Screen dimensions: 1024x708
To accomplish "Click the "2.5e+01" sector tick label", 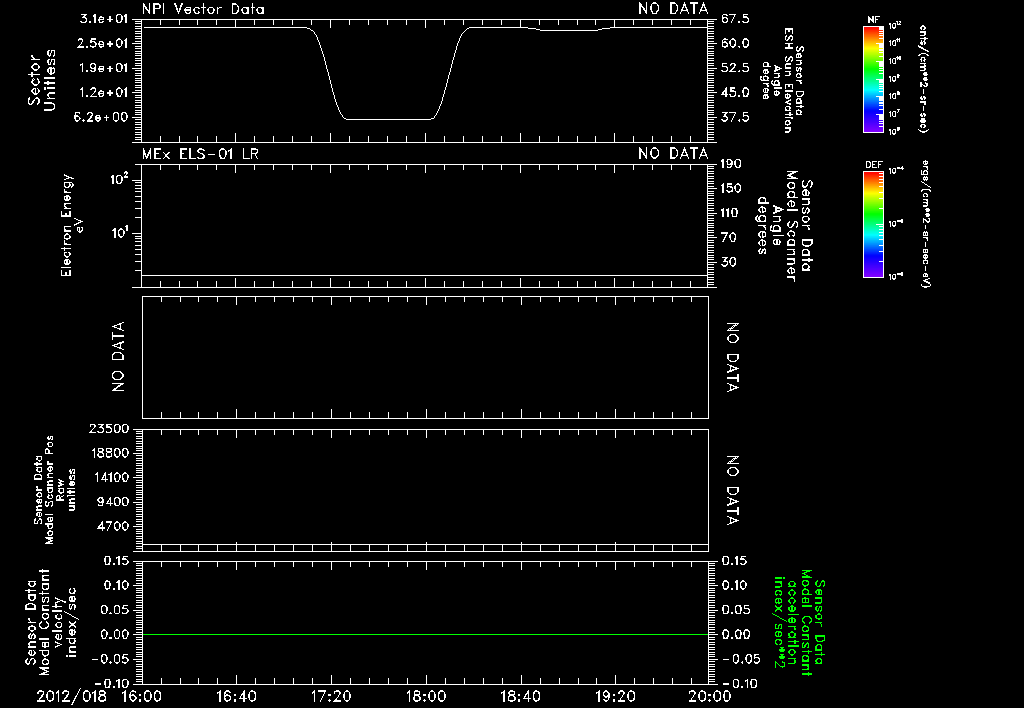I will coord(104,43).
